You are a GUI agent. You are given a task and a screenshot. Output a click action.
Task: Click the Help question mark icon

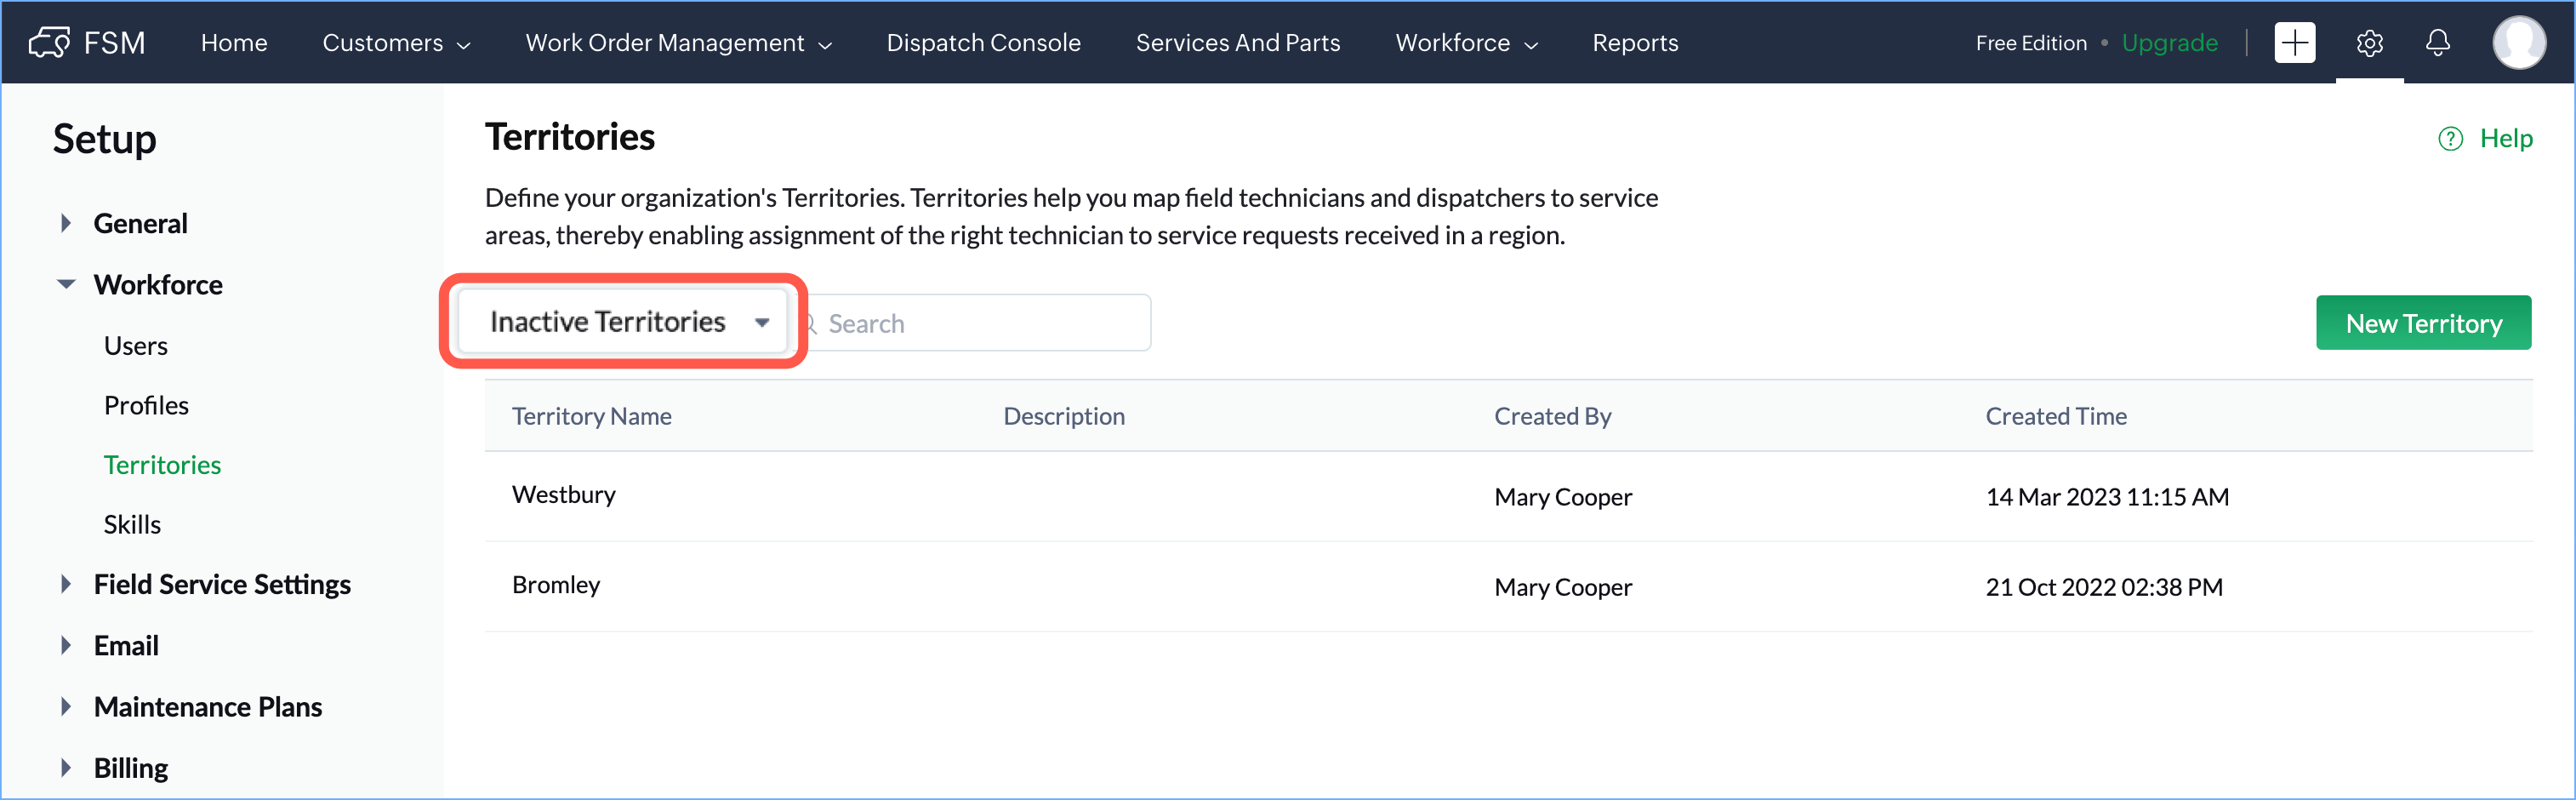(x=2450, y=139)
